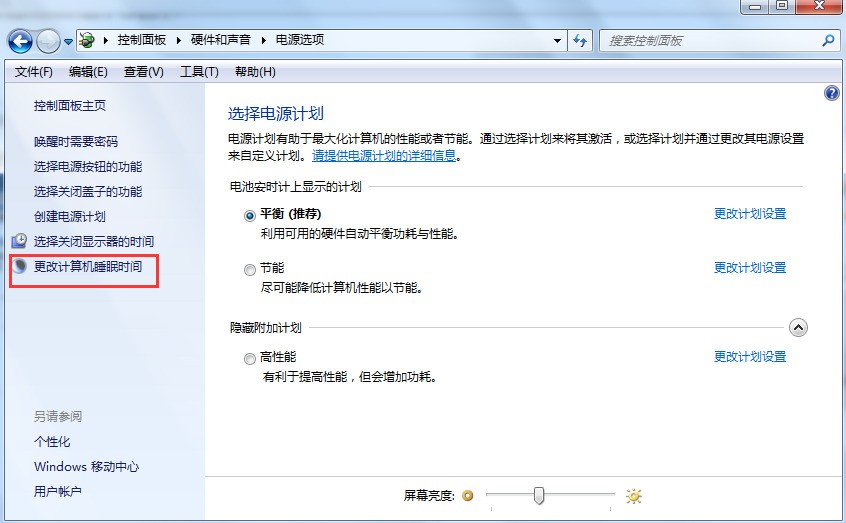The height and width of the screenshot is (523, 846).
Task: Open 选择关闭盖子的功能 link
Action: click(88, 192)
